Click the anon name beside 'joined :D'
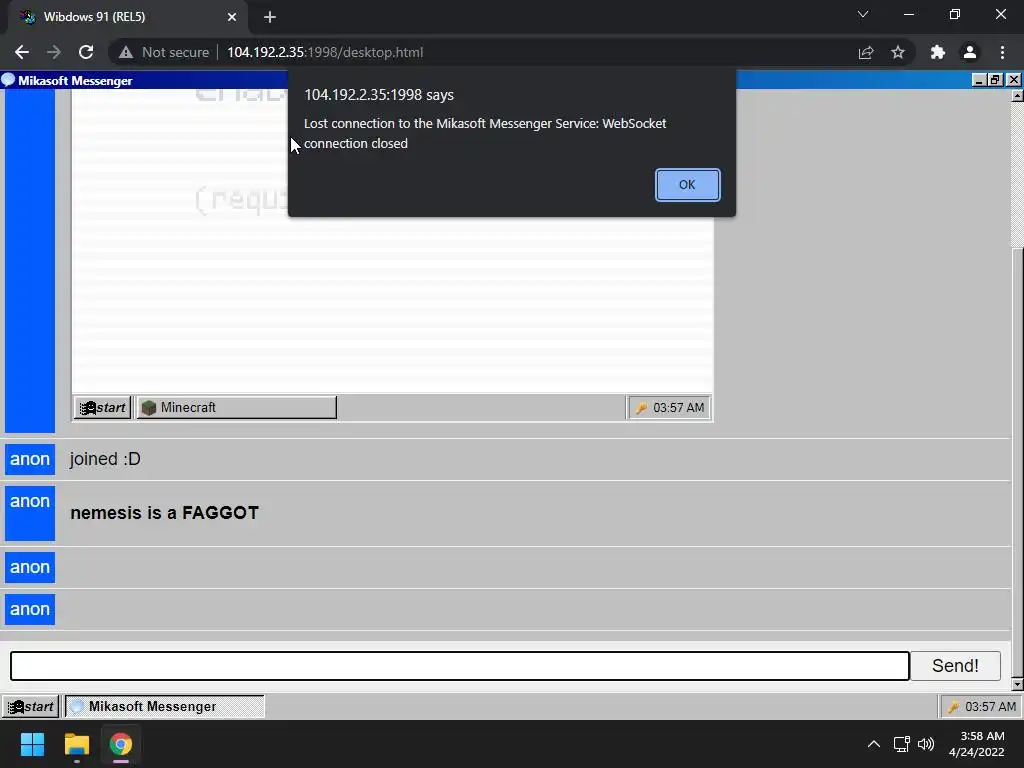Image resolution: width=1024 pixels, height=768 pixels. coord(30,459)
